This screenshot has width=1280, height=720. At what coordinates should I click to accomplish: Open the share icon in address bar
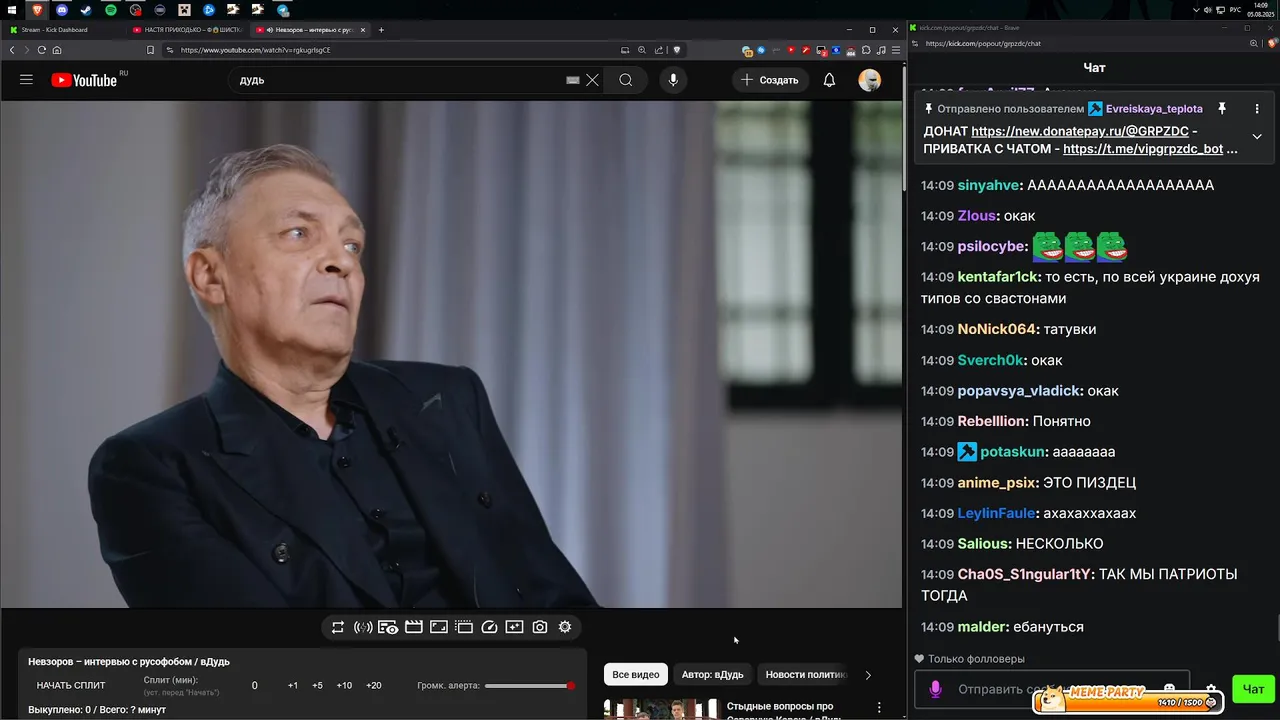(x=659, y=50)
